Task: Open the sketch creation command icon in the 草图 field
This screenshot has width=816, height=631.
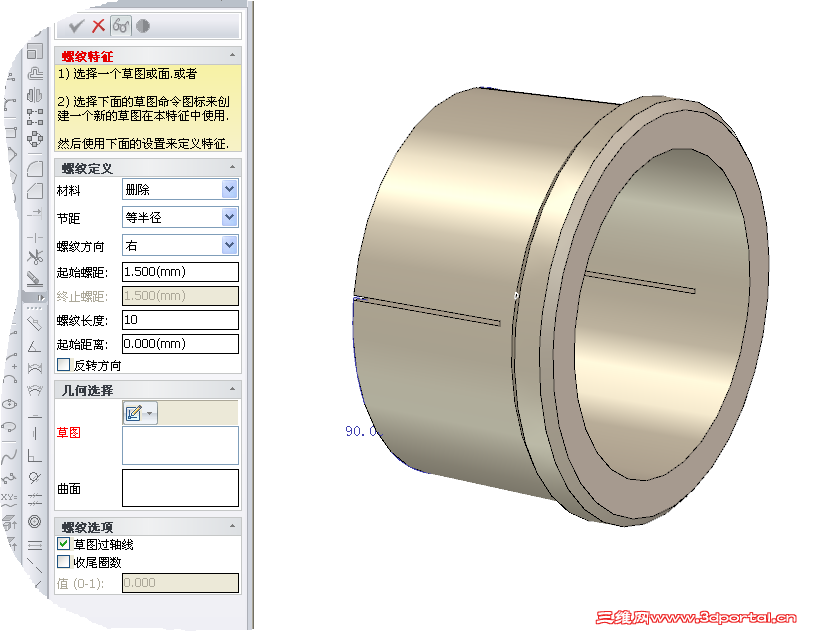Action: (133, 413)
